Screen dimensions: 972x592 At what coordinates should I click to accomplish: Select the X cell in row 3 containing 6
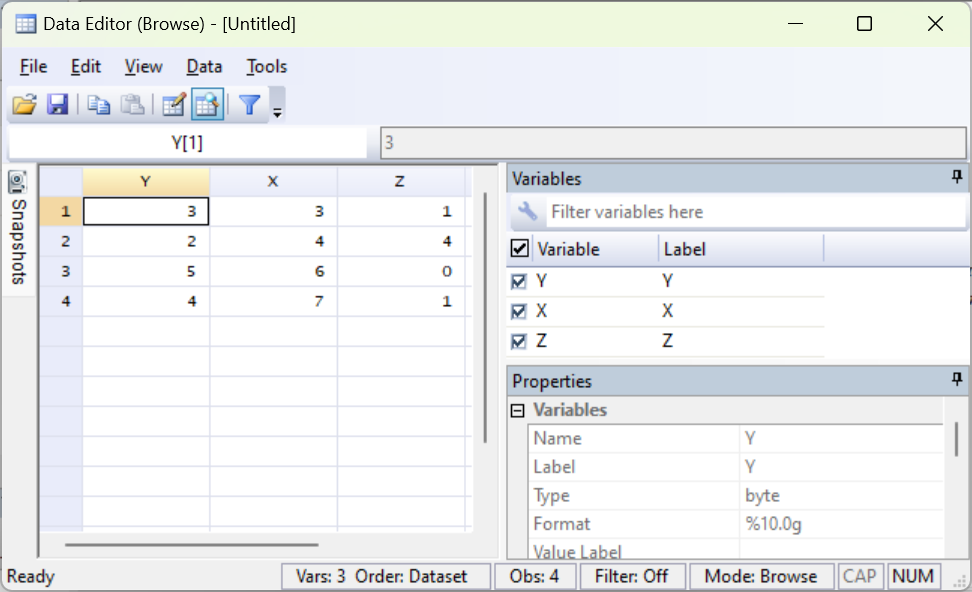[x=273, y=271]
